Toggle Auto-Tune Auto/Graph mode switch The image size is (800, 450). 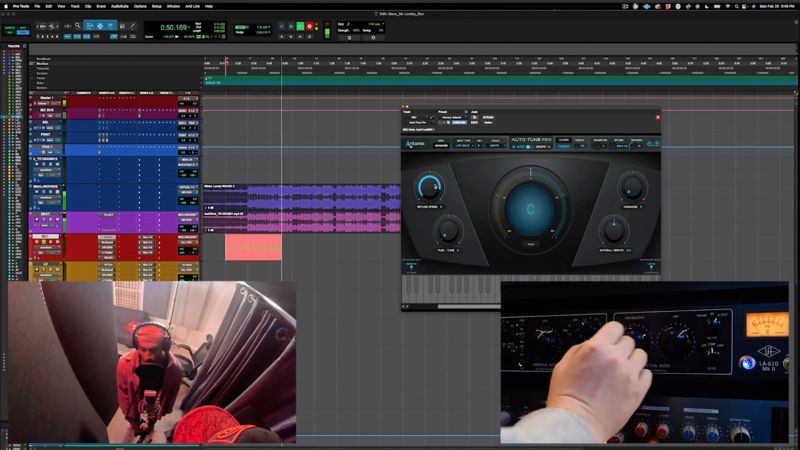528,147
